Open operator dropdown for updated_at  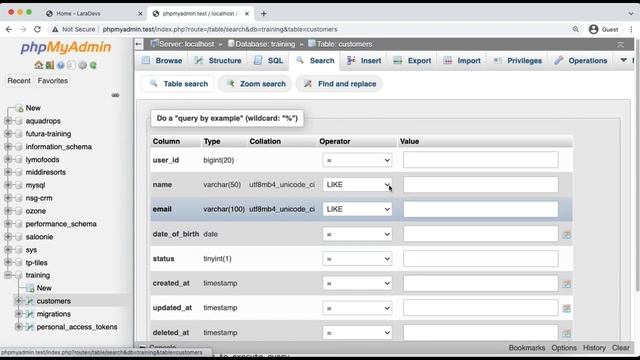click(357, 308)
